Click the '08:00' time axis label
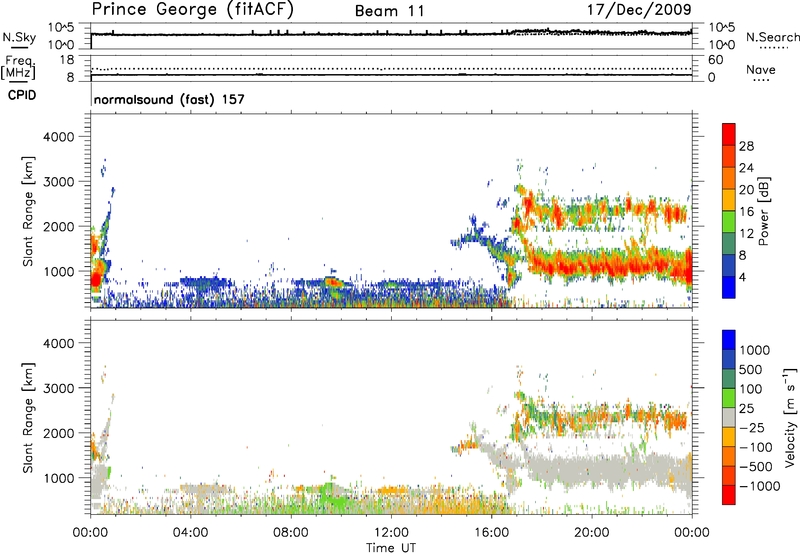 [291, 533]
